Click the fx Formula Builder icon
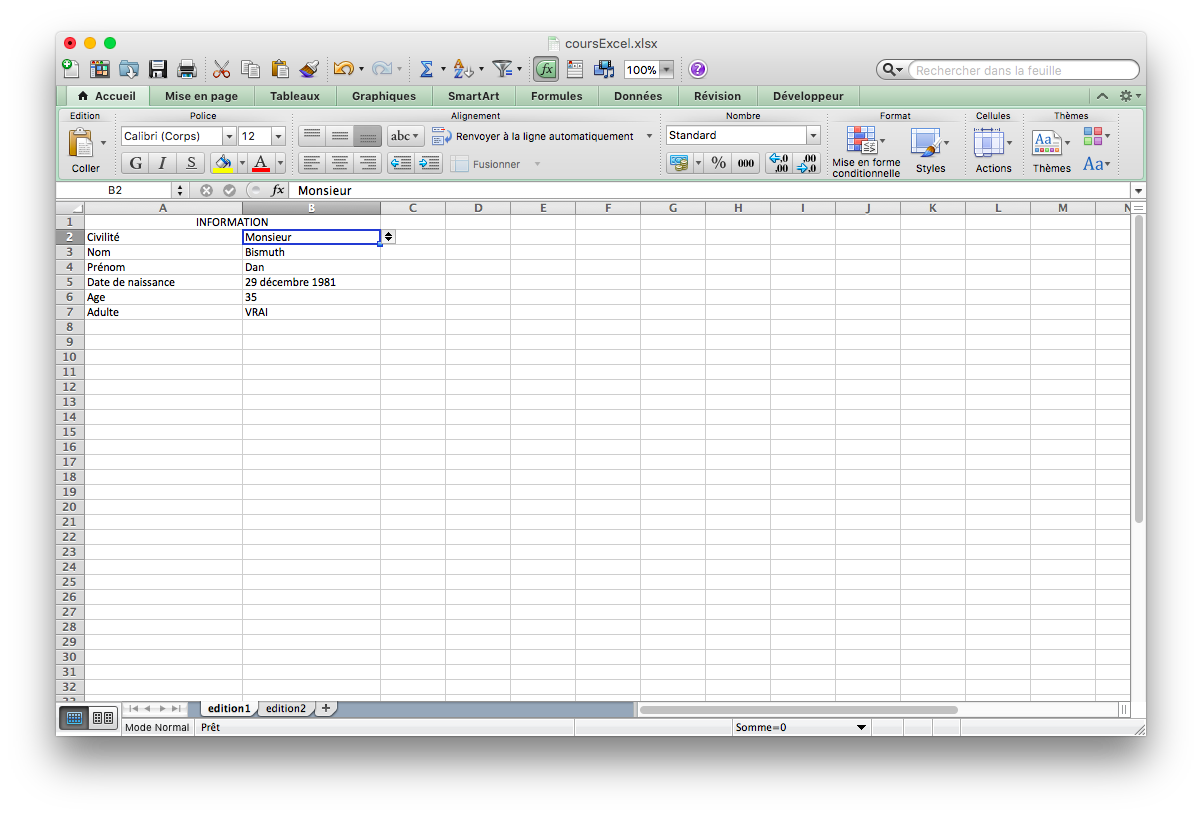 pyautogui.click(x=546, y=69)
